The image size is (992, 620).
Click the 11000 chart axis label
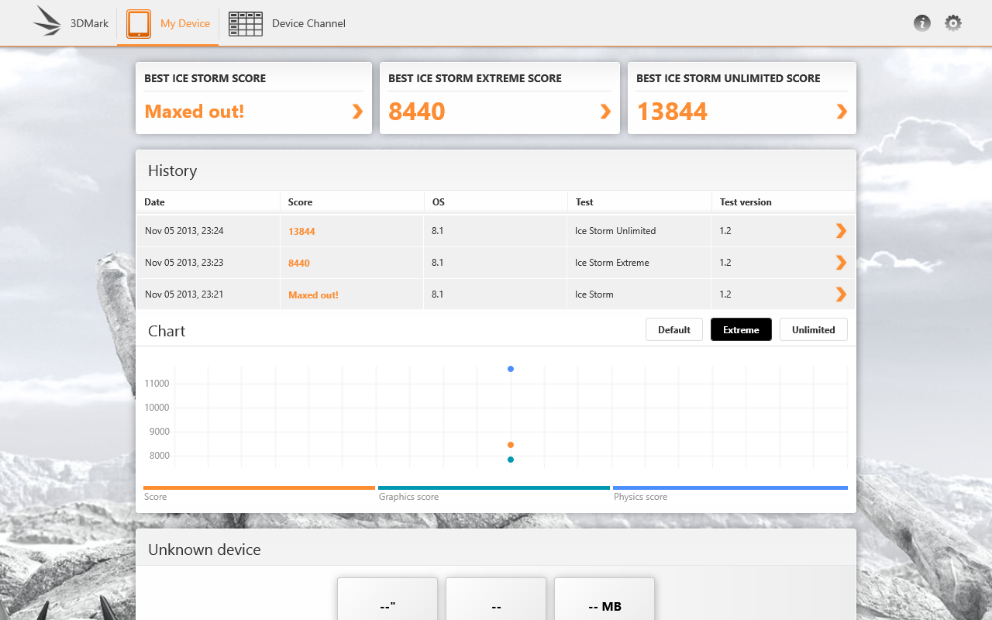pos(156,383)
